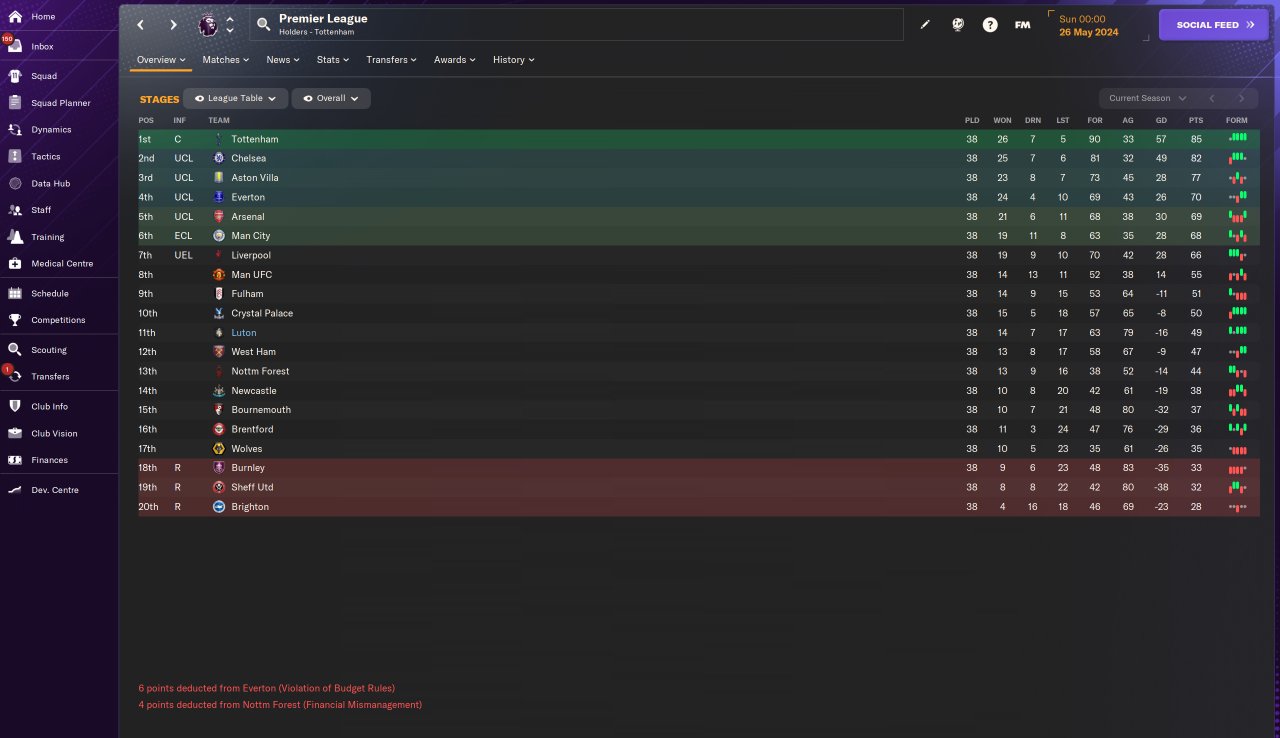
Task: Click the Social Feed button
Action: 1213,25
